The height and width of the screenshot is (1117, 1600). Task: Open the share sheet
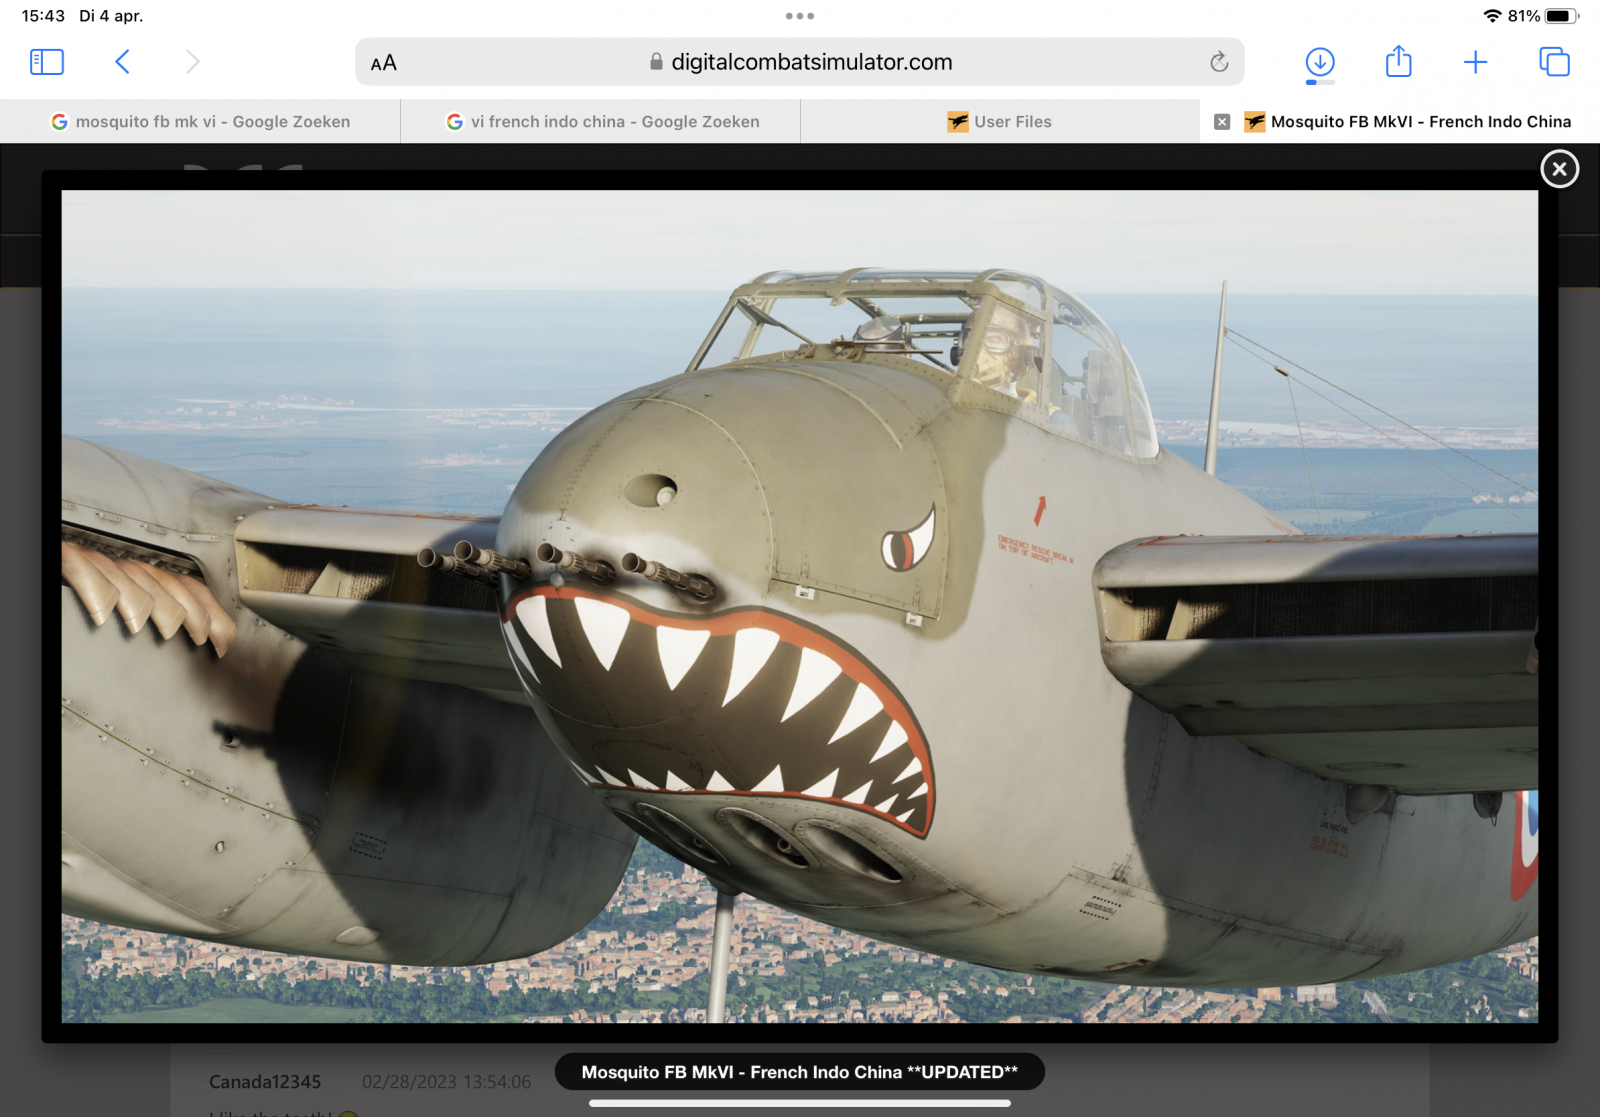pos(1398,61)
